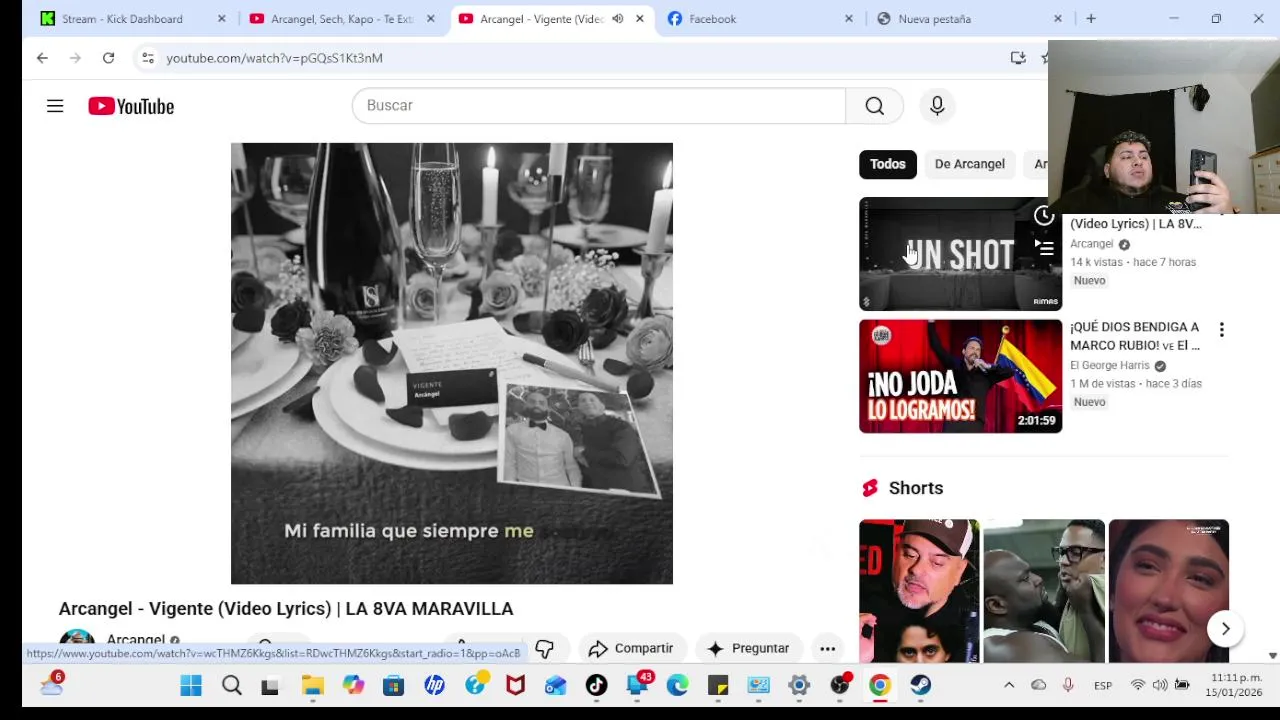
Task: Close the Facebook tab
Action: tap(849, 19)
